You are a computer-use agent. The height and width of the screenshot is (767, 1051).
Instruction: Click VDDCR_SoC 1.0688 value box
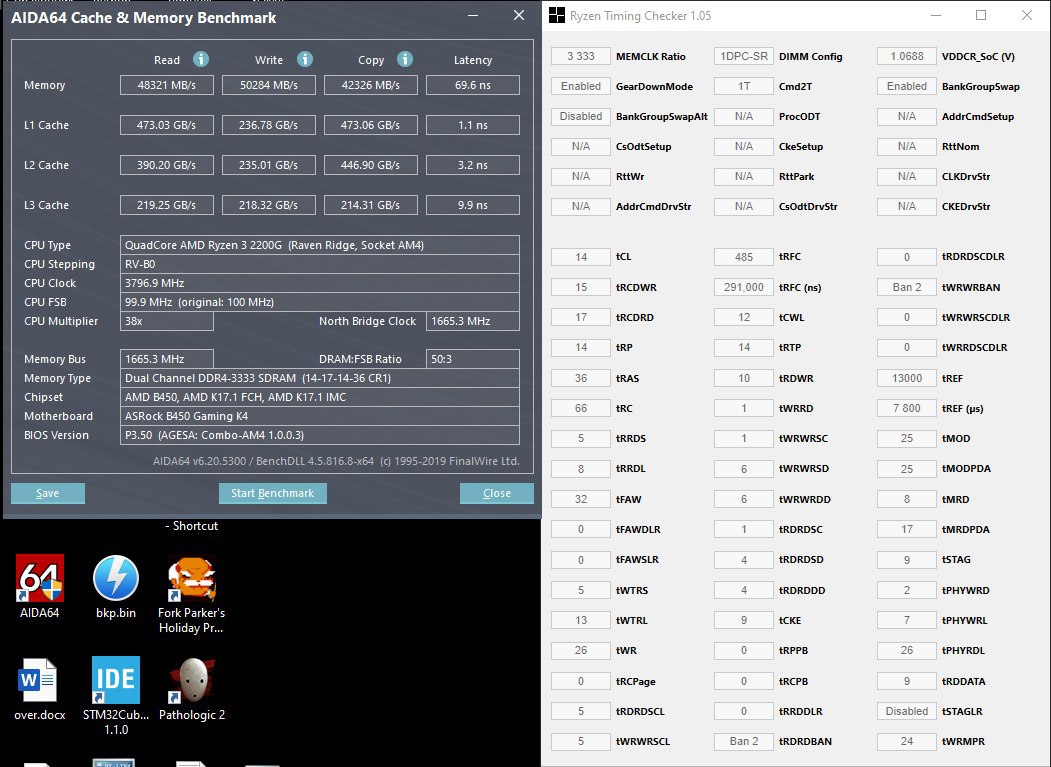pyautogui.click(x=906, y=56)
